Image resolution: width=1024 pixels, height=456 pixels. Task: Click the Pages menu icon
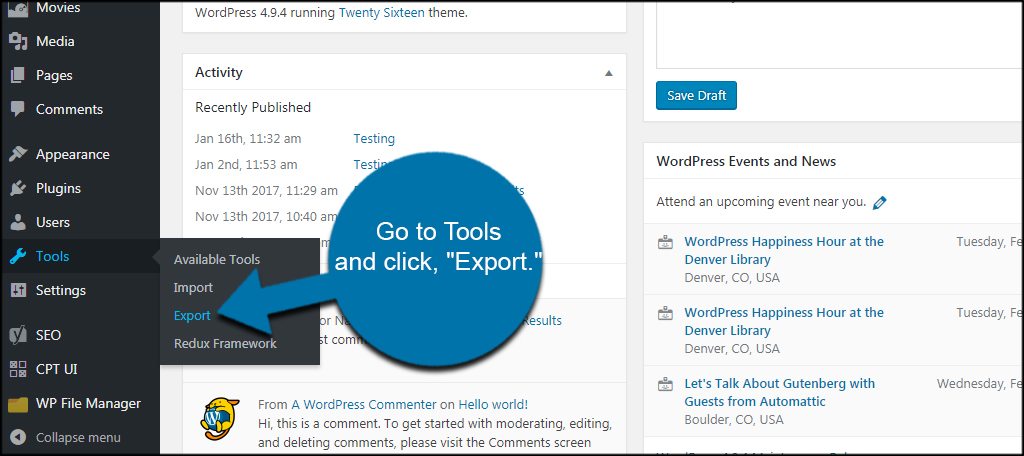(18, 75)
